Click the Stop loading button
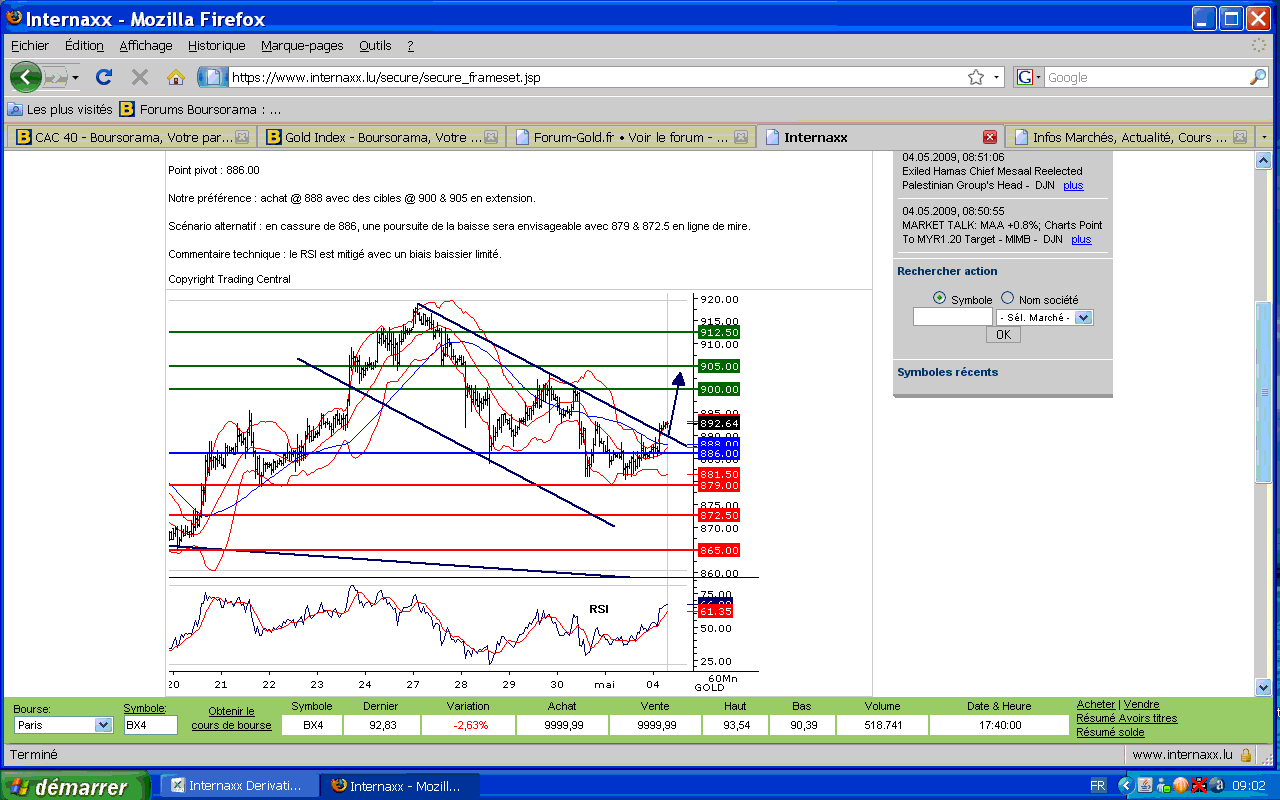The image size is (1280, 800). 140,77
